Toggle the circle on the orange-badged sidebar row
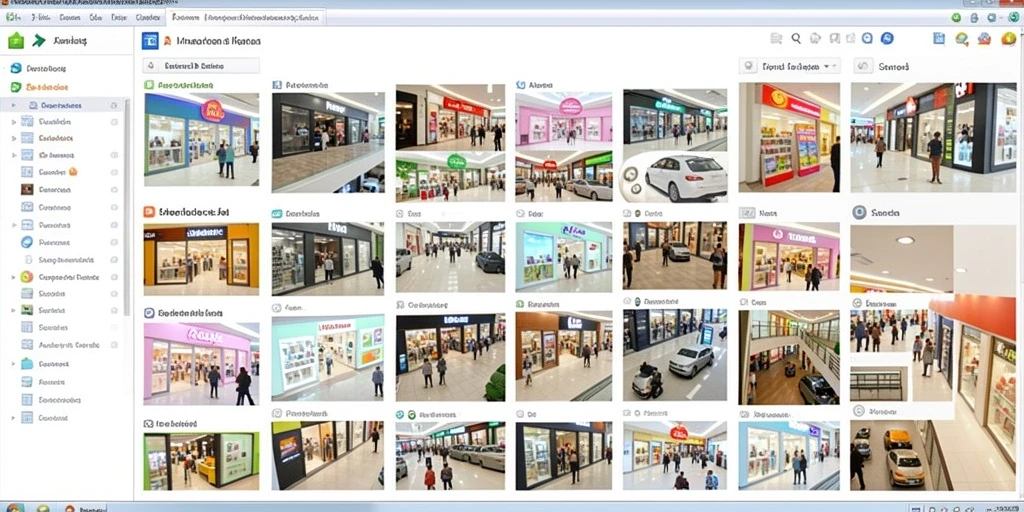 click(x=114, y=172)
